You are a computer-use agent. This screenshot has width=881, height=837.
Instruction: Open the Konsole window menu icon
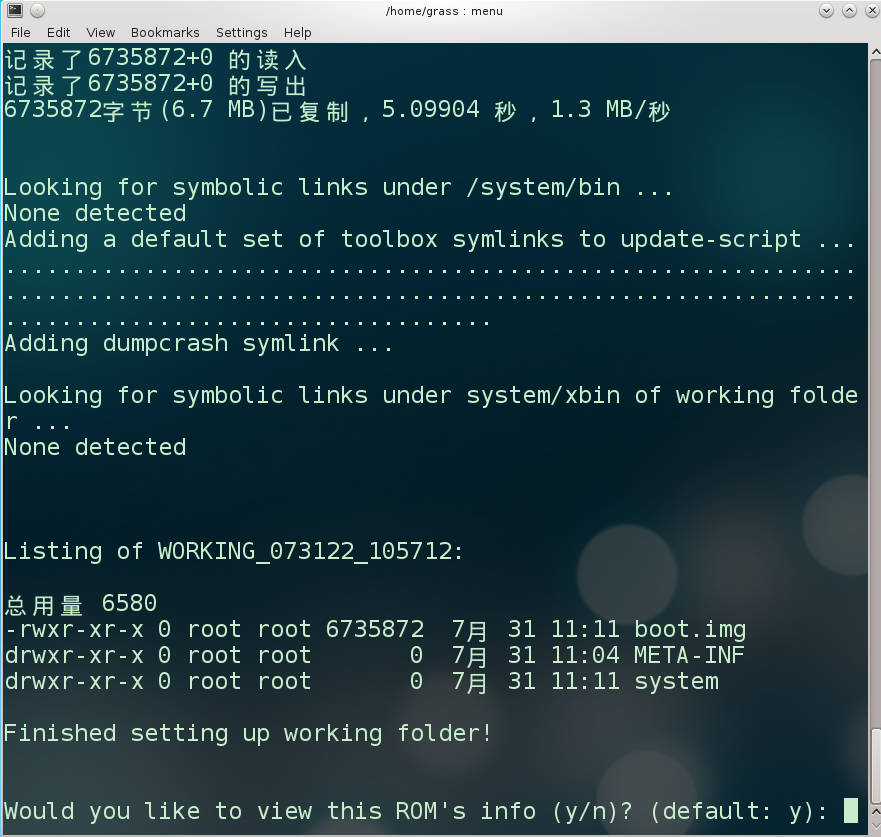14,11
